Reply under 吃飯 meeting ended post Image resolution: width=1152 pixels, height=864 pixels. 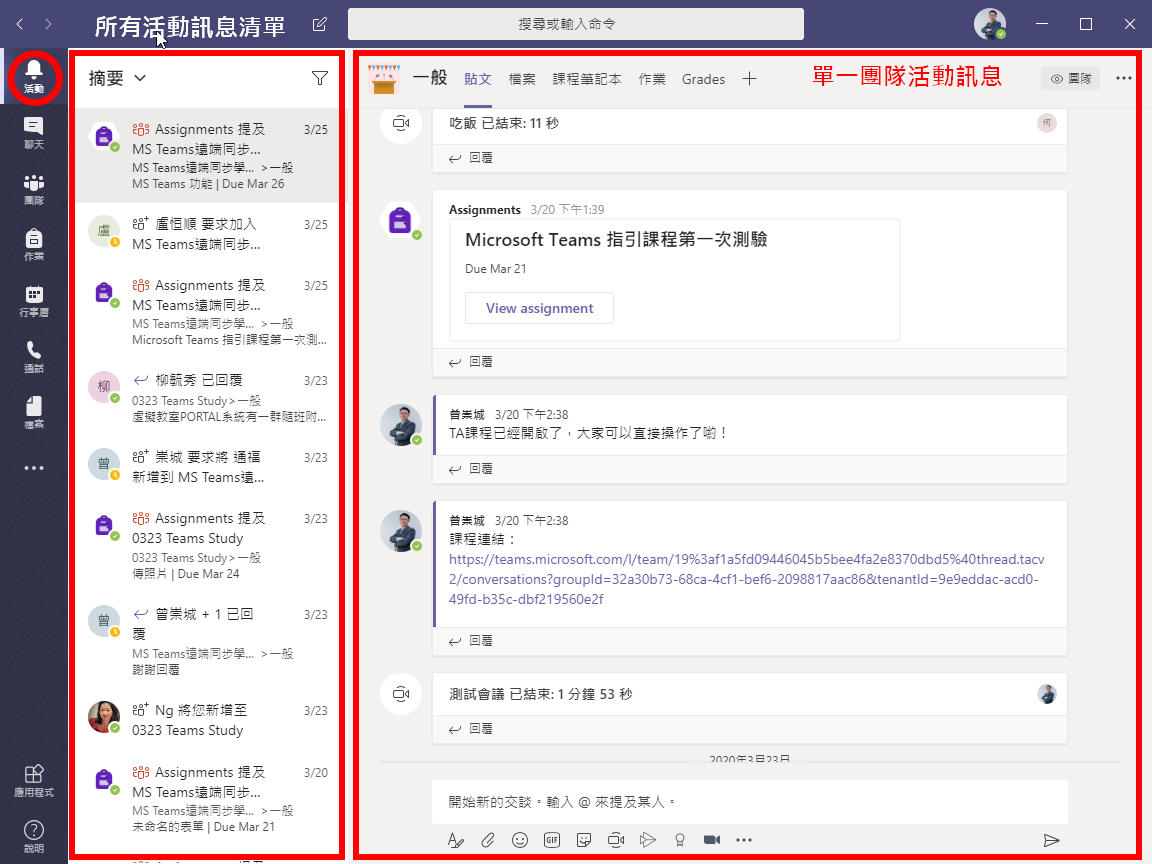click(x=470, y=158)
